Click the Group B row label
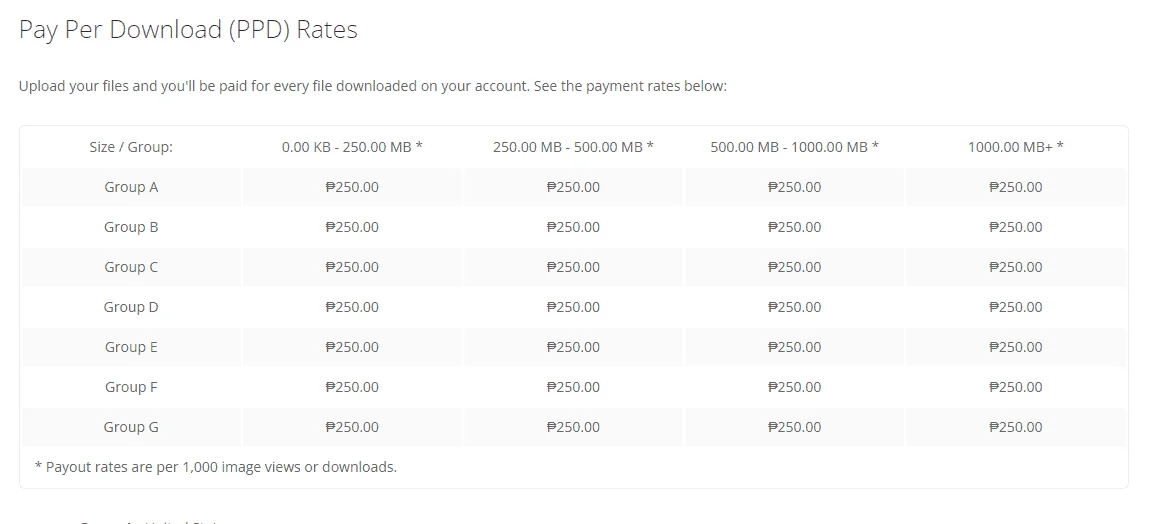1160x524 pixels. coord(131,227)
